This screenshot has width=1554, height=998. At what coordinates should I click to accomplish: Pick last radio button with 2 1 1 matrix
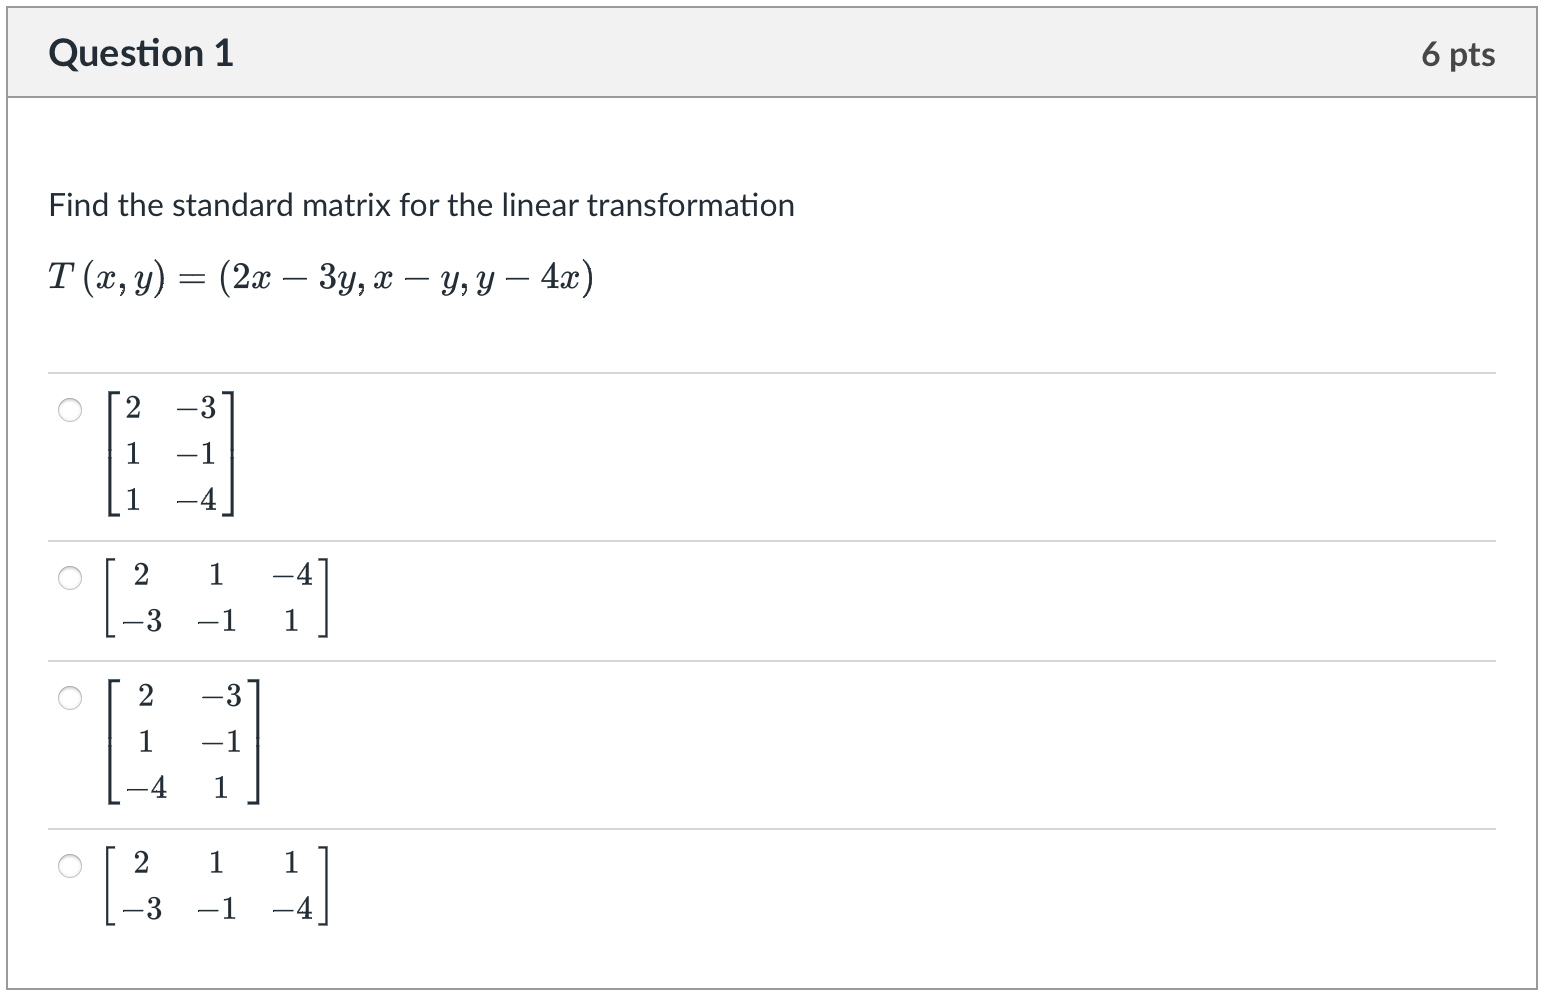(x=69, y=865)
